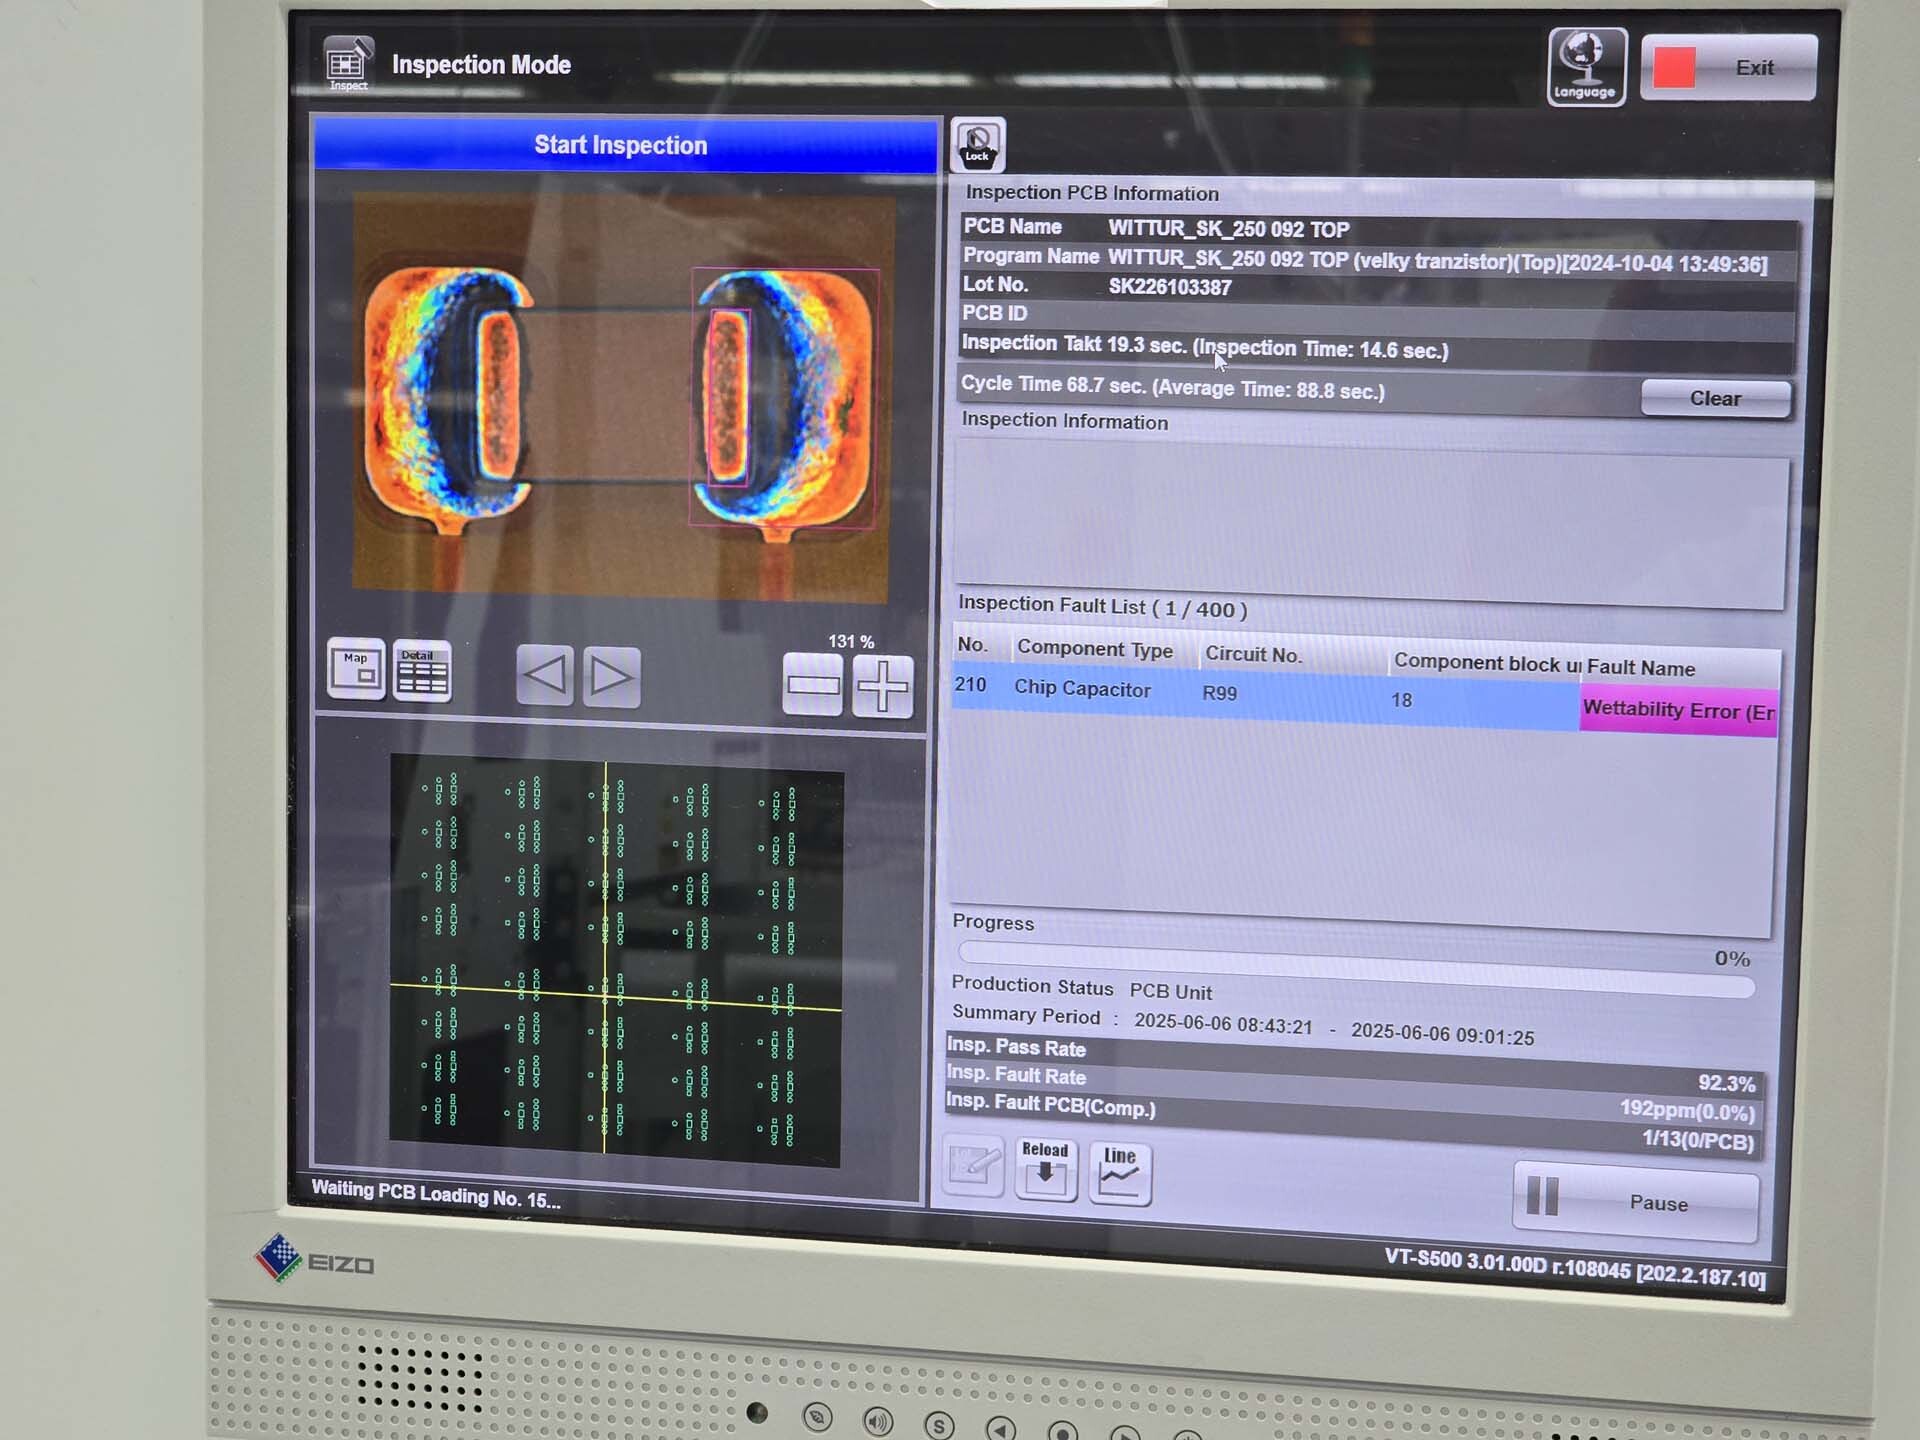The height and width of the screenshot is (1440, 1920).
Task: Click the Inspect mode icon
Action: (x=348, y=64)
